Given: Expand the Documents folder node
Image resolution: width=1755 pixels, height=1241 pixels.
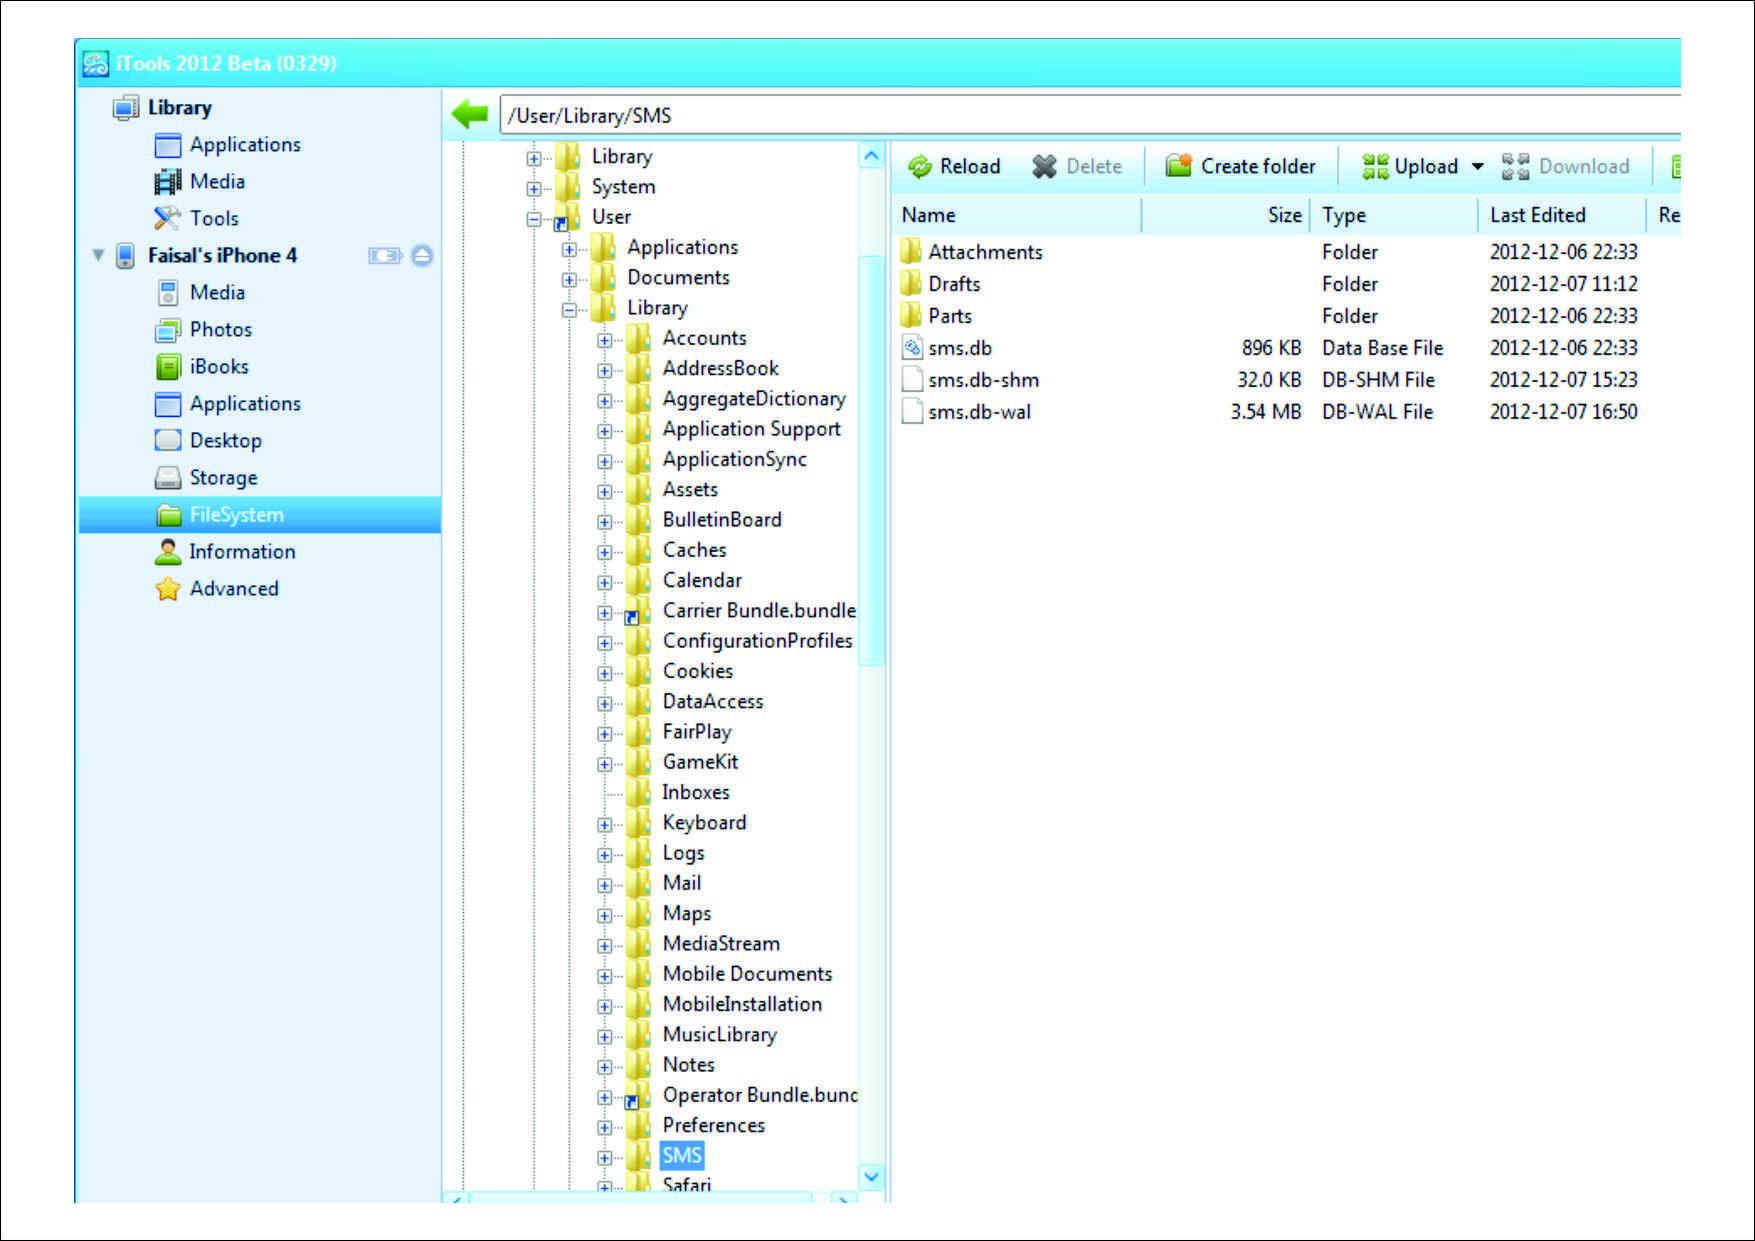Looking at the screenshot, I should (569, 279).
